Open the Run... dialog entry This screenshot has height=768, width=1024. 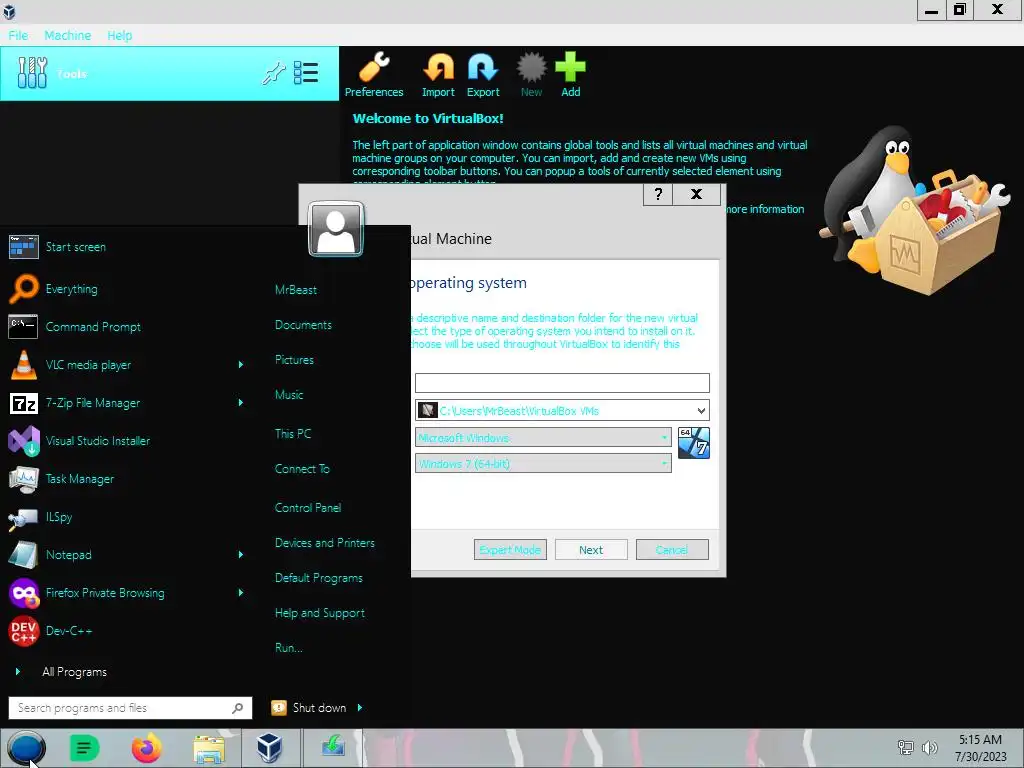[x=288, y=648]
